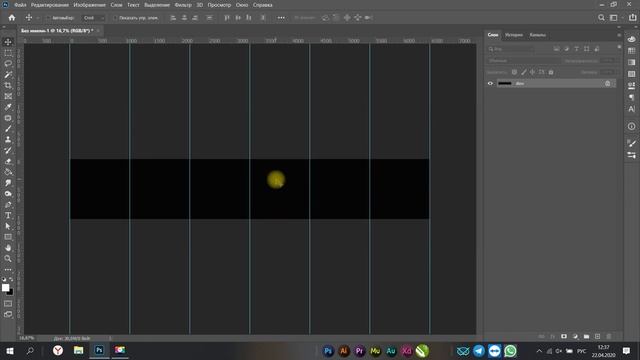Open the Swatches panel grid icon
The height and width of the screenshot is (360, 640).
point(631,51)
